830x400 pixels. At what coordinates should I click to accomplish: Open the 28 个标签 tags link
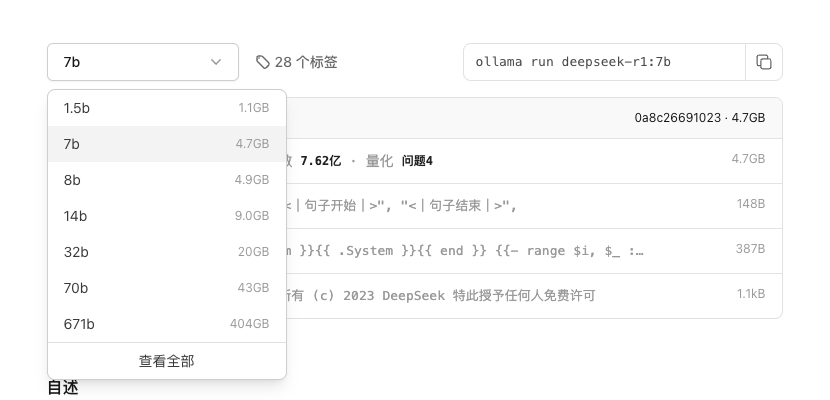(305, 62)
